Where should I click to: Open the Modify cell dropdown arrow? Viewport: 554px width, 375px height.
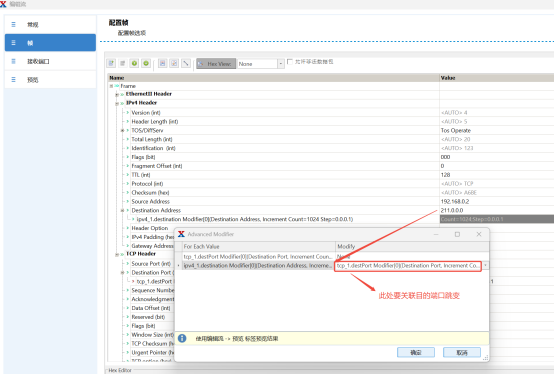pyautogui.click(x=485, y=265)
